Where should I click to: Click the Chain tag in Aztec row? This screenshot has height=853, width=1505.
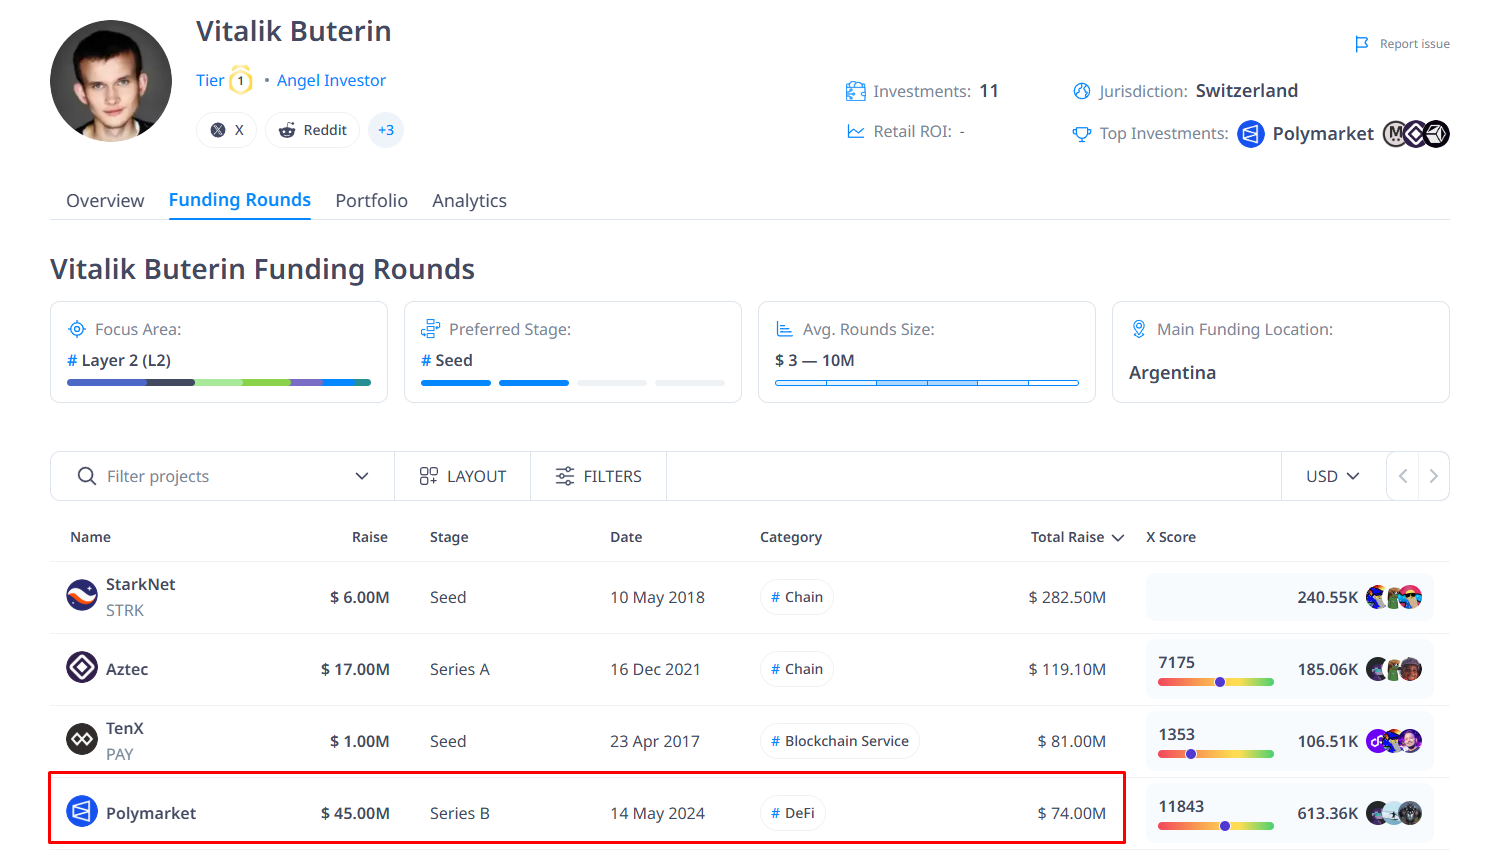(797, 669)
